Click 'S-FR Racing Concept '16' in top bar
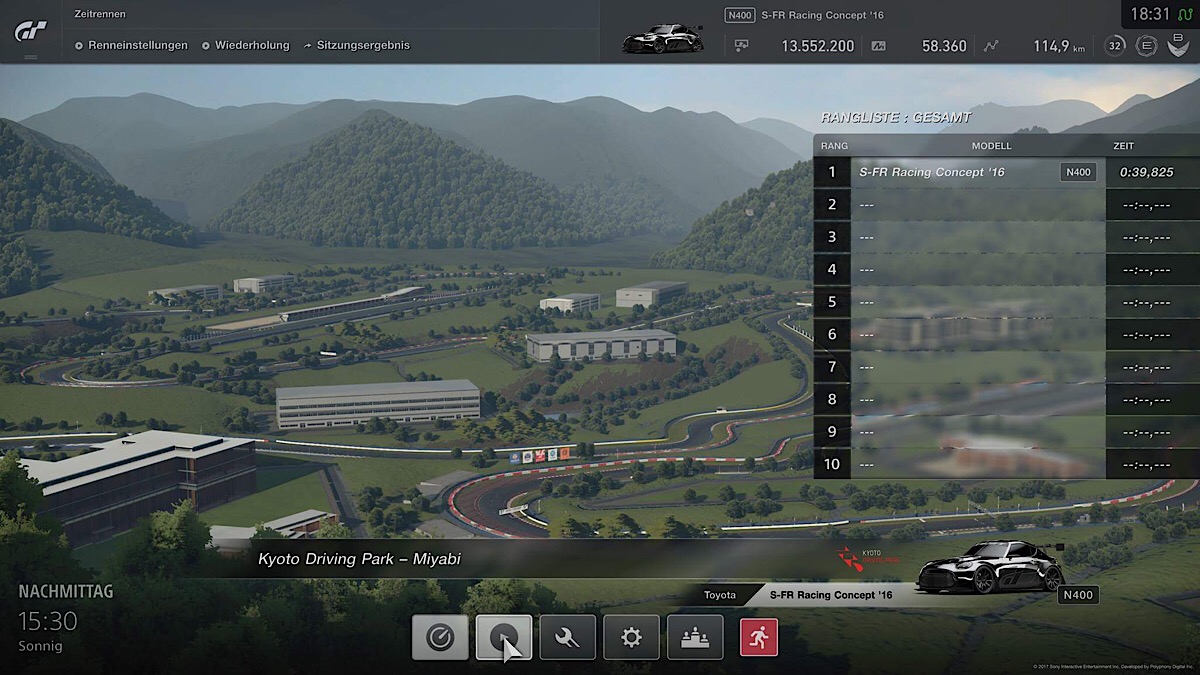Screen dimensions: 1200x675 [x=822, y=15]
